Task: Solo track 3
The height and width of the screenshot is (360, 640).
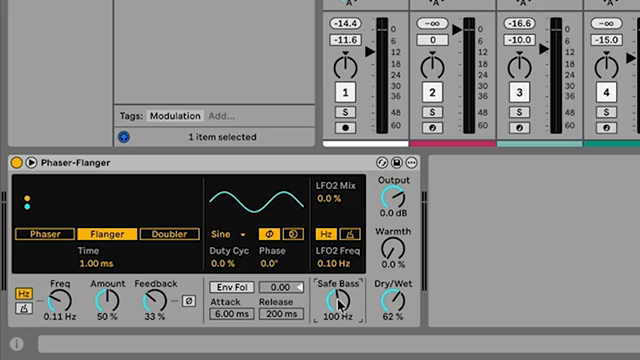Action: [519, 112]
